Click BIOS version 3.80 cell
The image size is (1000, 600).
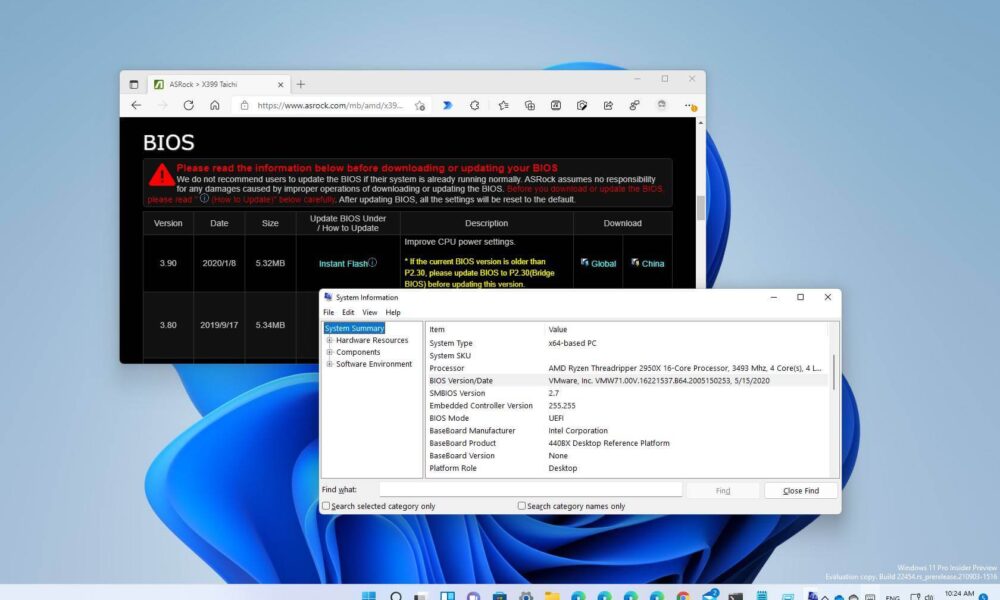tap(168, 325)
